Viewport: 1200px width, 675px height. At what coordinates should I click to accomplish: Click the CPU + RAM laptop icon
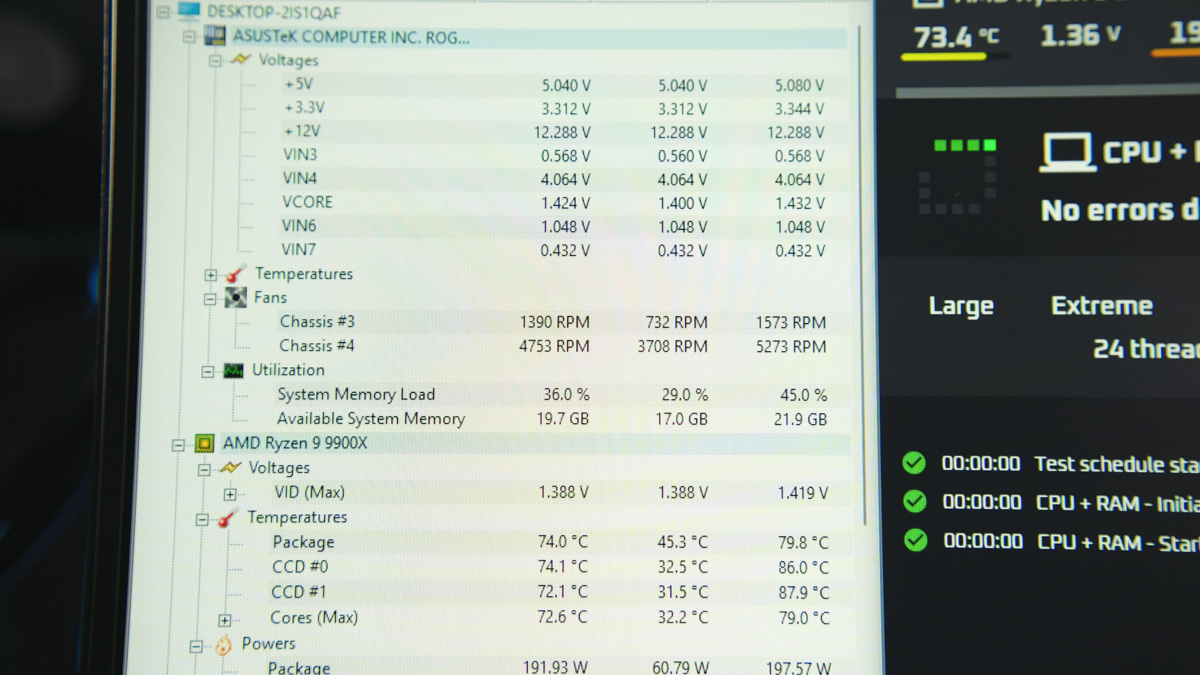[x=1066, y=152]
